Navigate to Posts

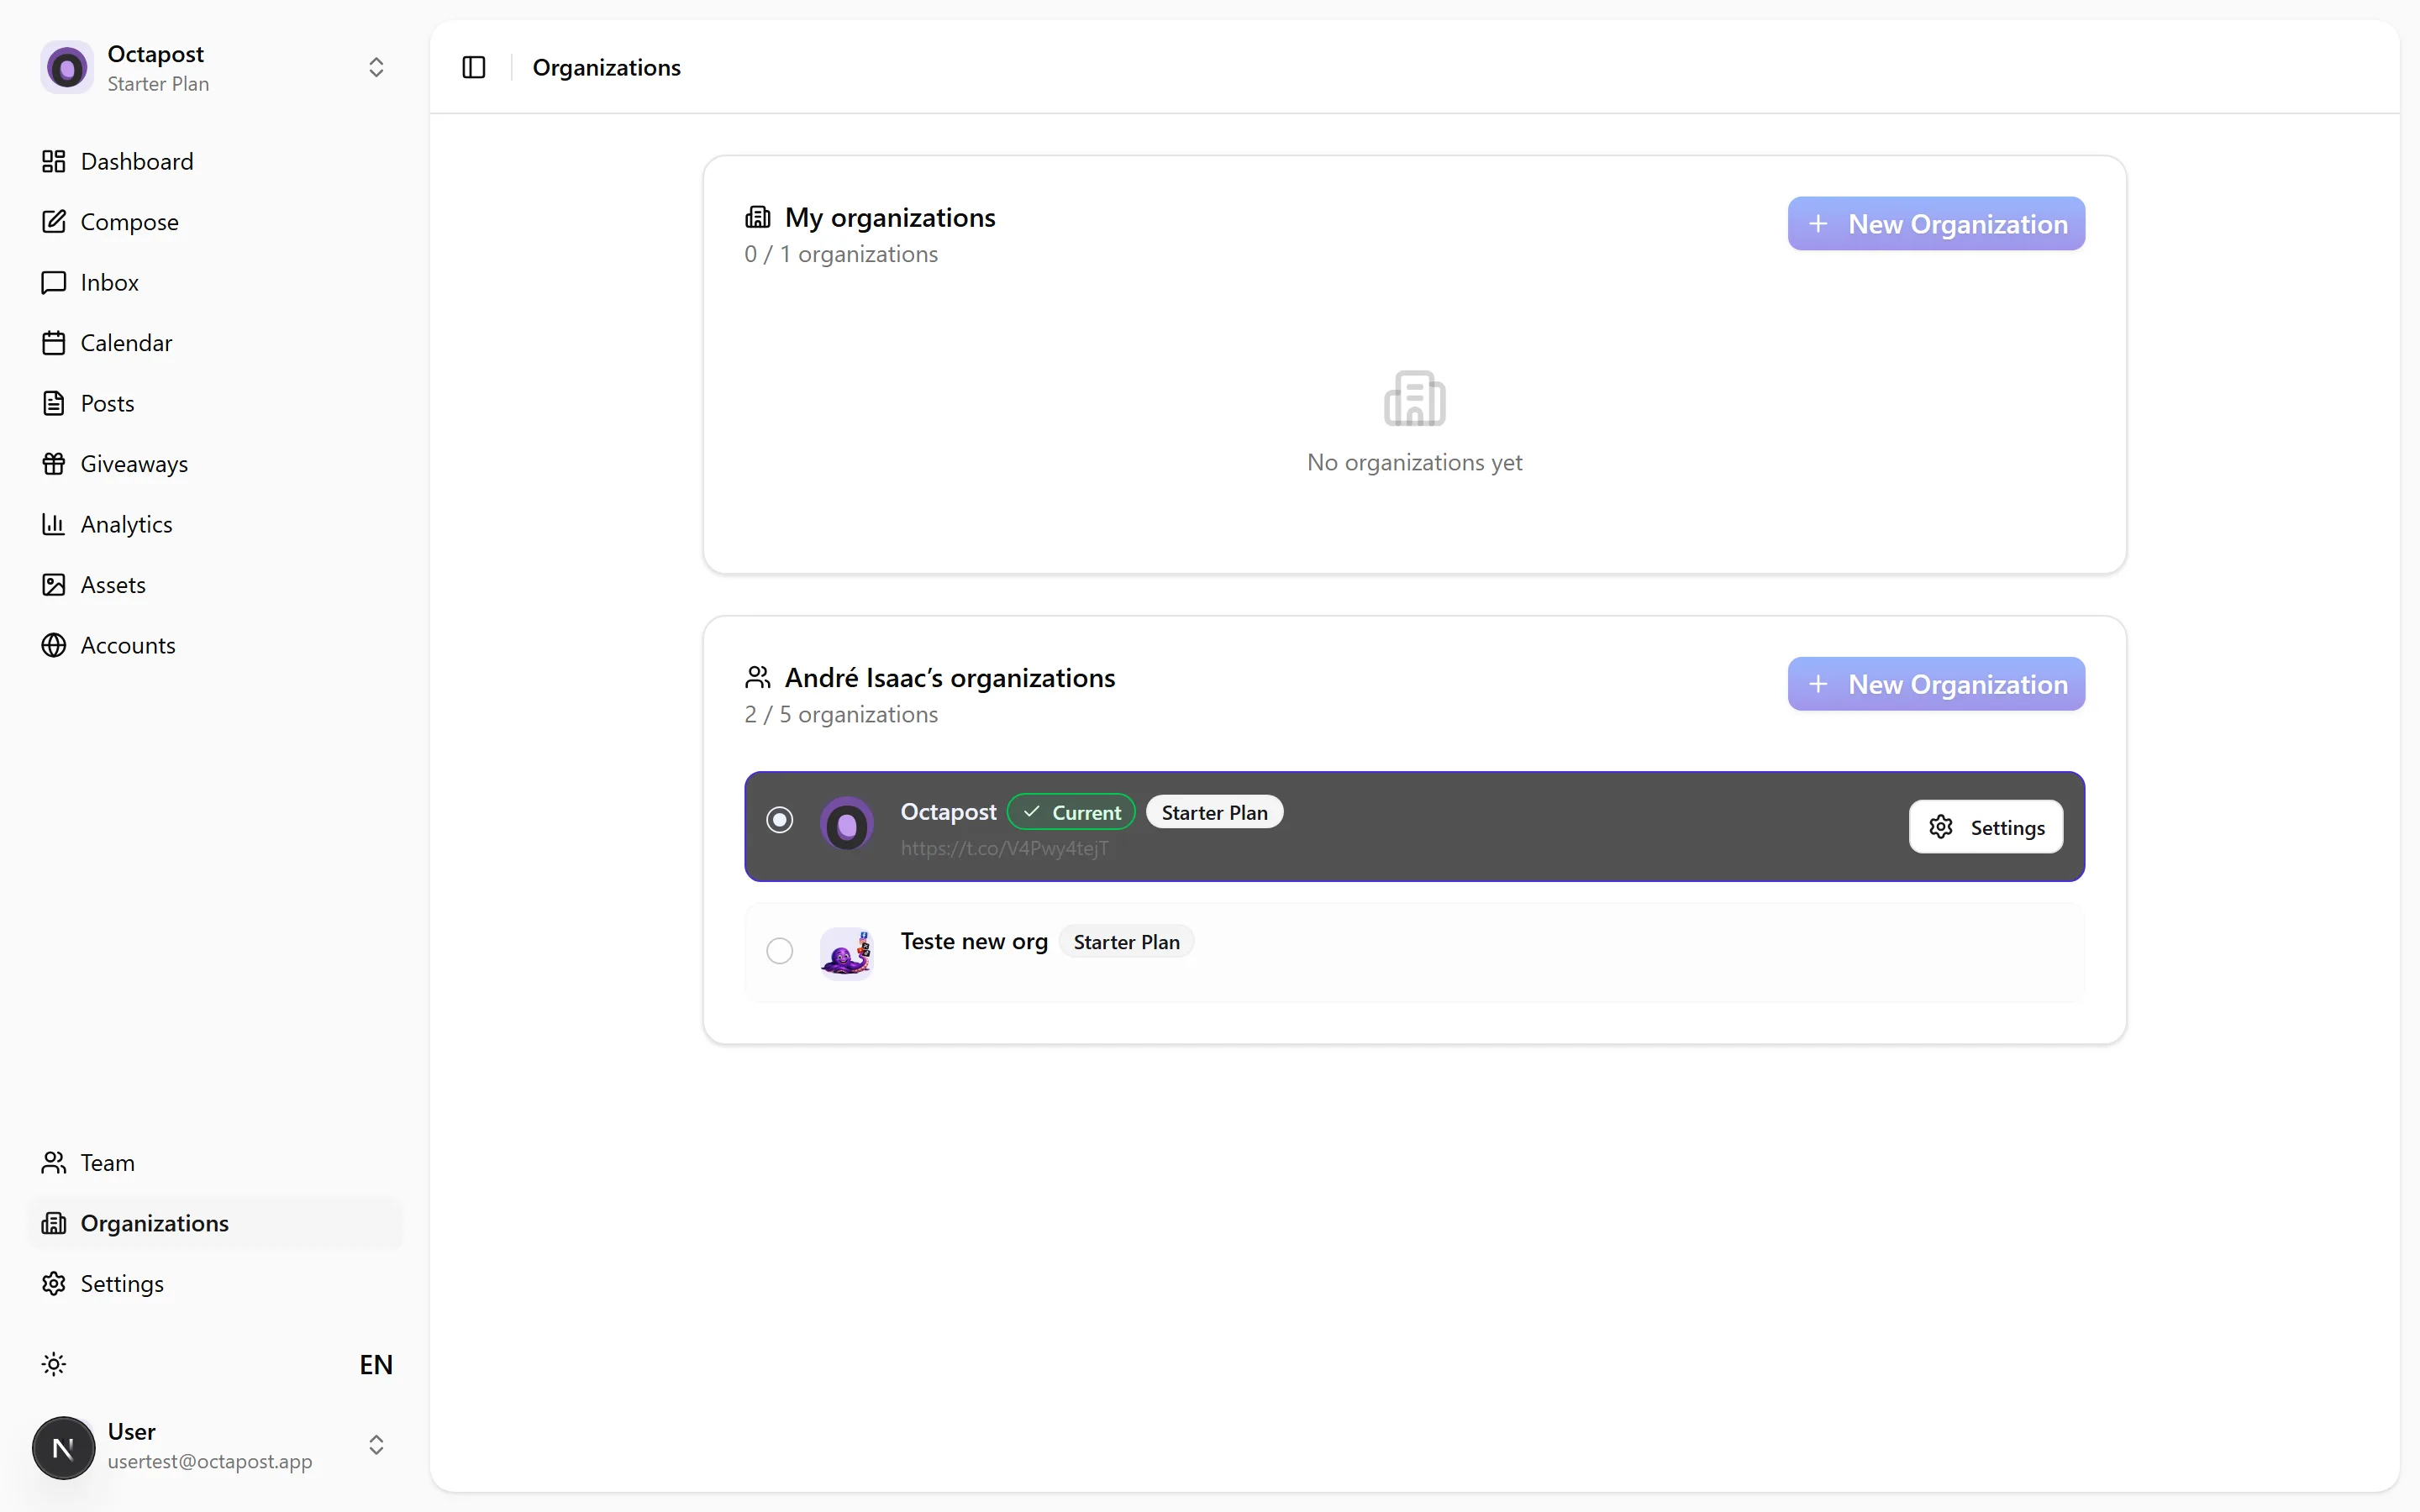(216, 403)
